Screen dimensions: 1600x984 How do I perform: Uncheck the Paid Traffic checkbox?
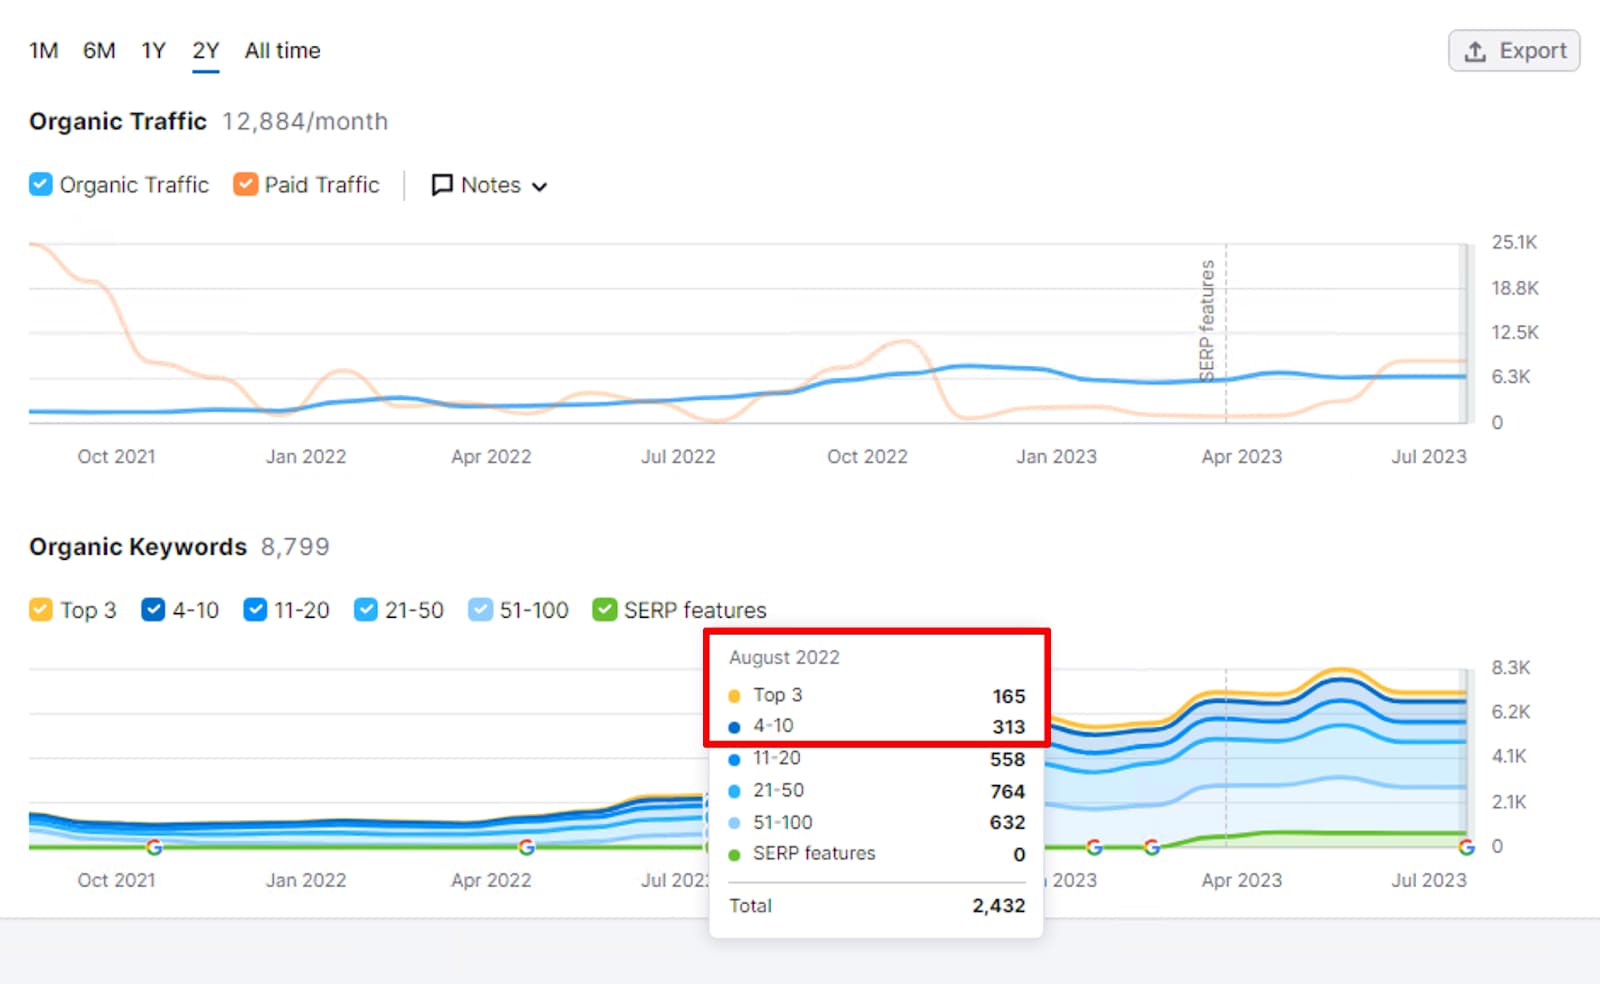[245, 184]
